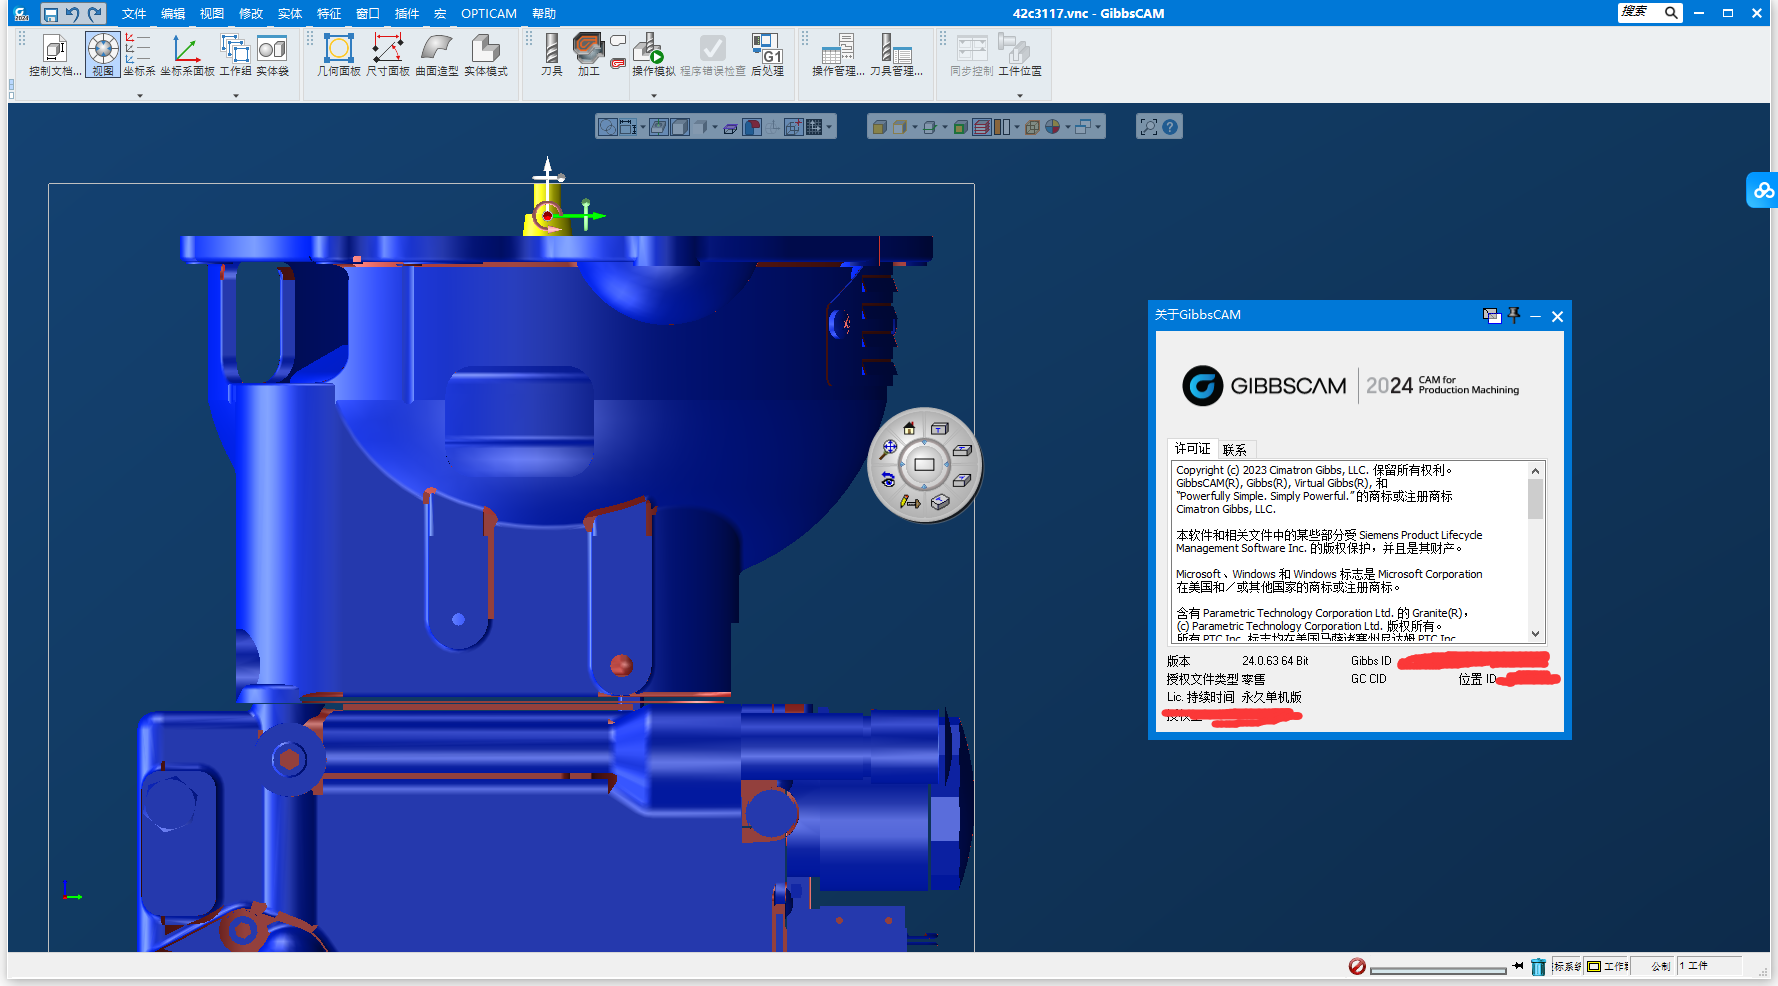Open the 编辑 menu
Screen dimensions: 1778x986
(173, 13)
